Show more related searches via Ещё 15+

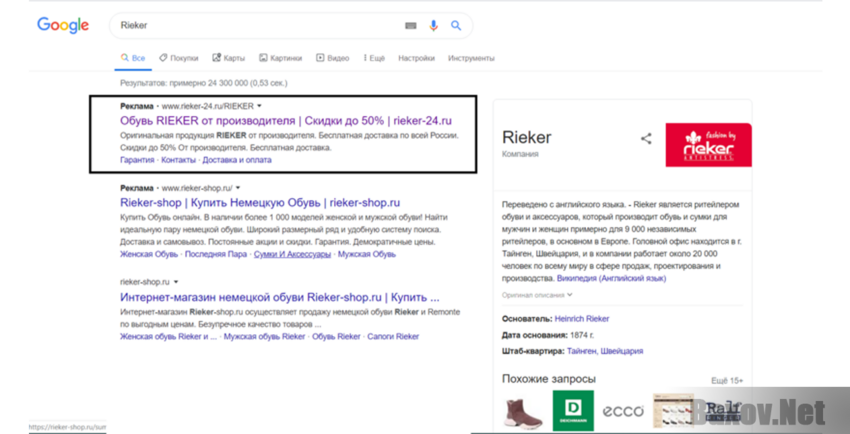pyautogui.click(x=727, y=381)
